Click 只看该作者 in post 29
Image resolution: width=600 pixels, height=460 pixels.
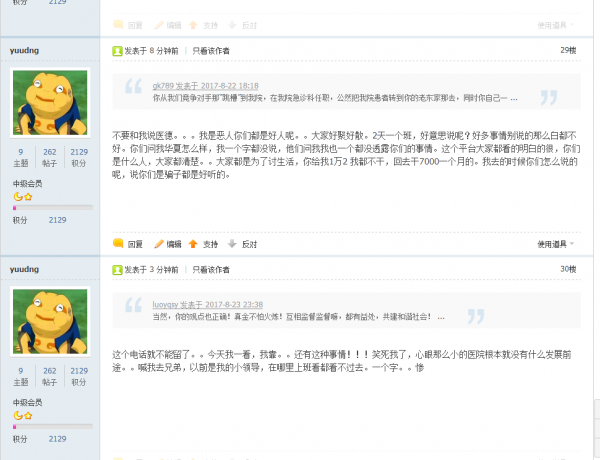(x=211, y=51)
